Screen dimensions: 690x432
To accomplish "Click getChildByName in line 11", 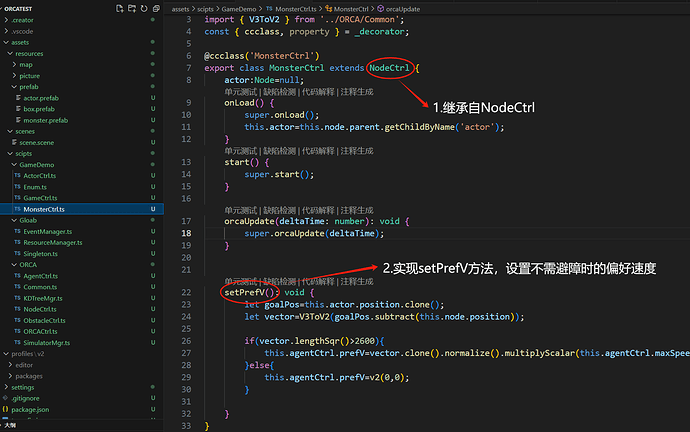I will pos(419,127).
